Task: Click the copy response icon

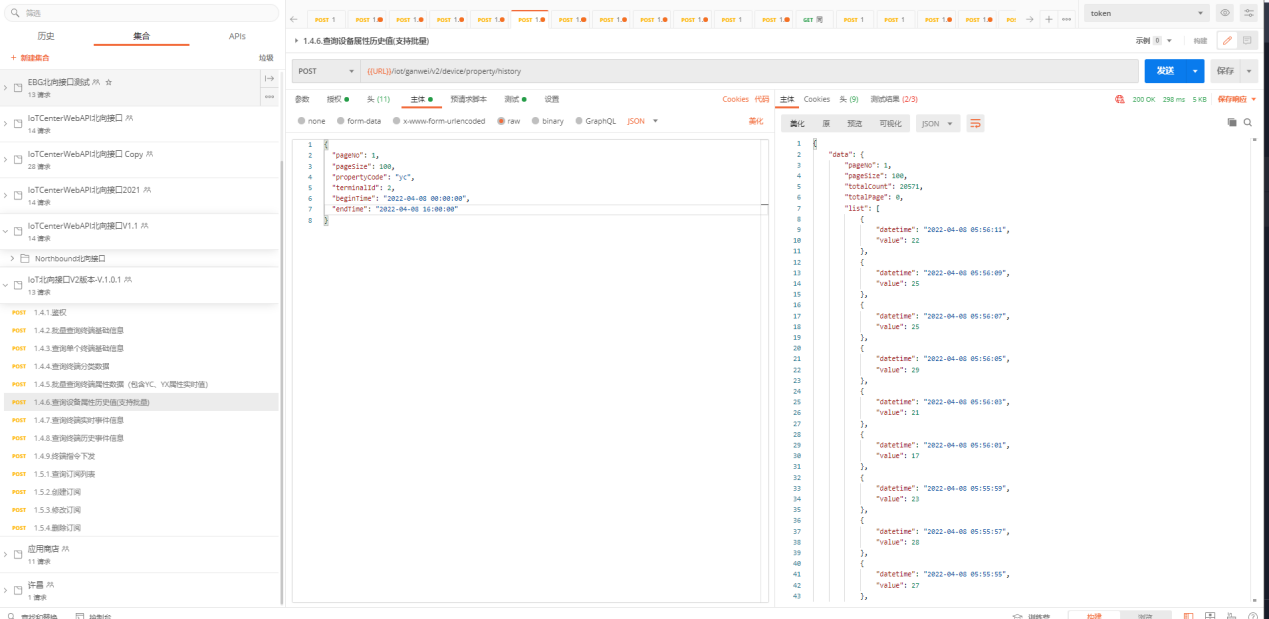Action: point(1232,122)
